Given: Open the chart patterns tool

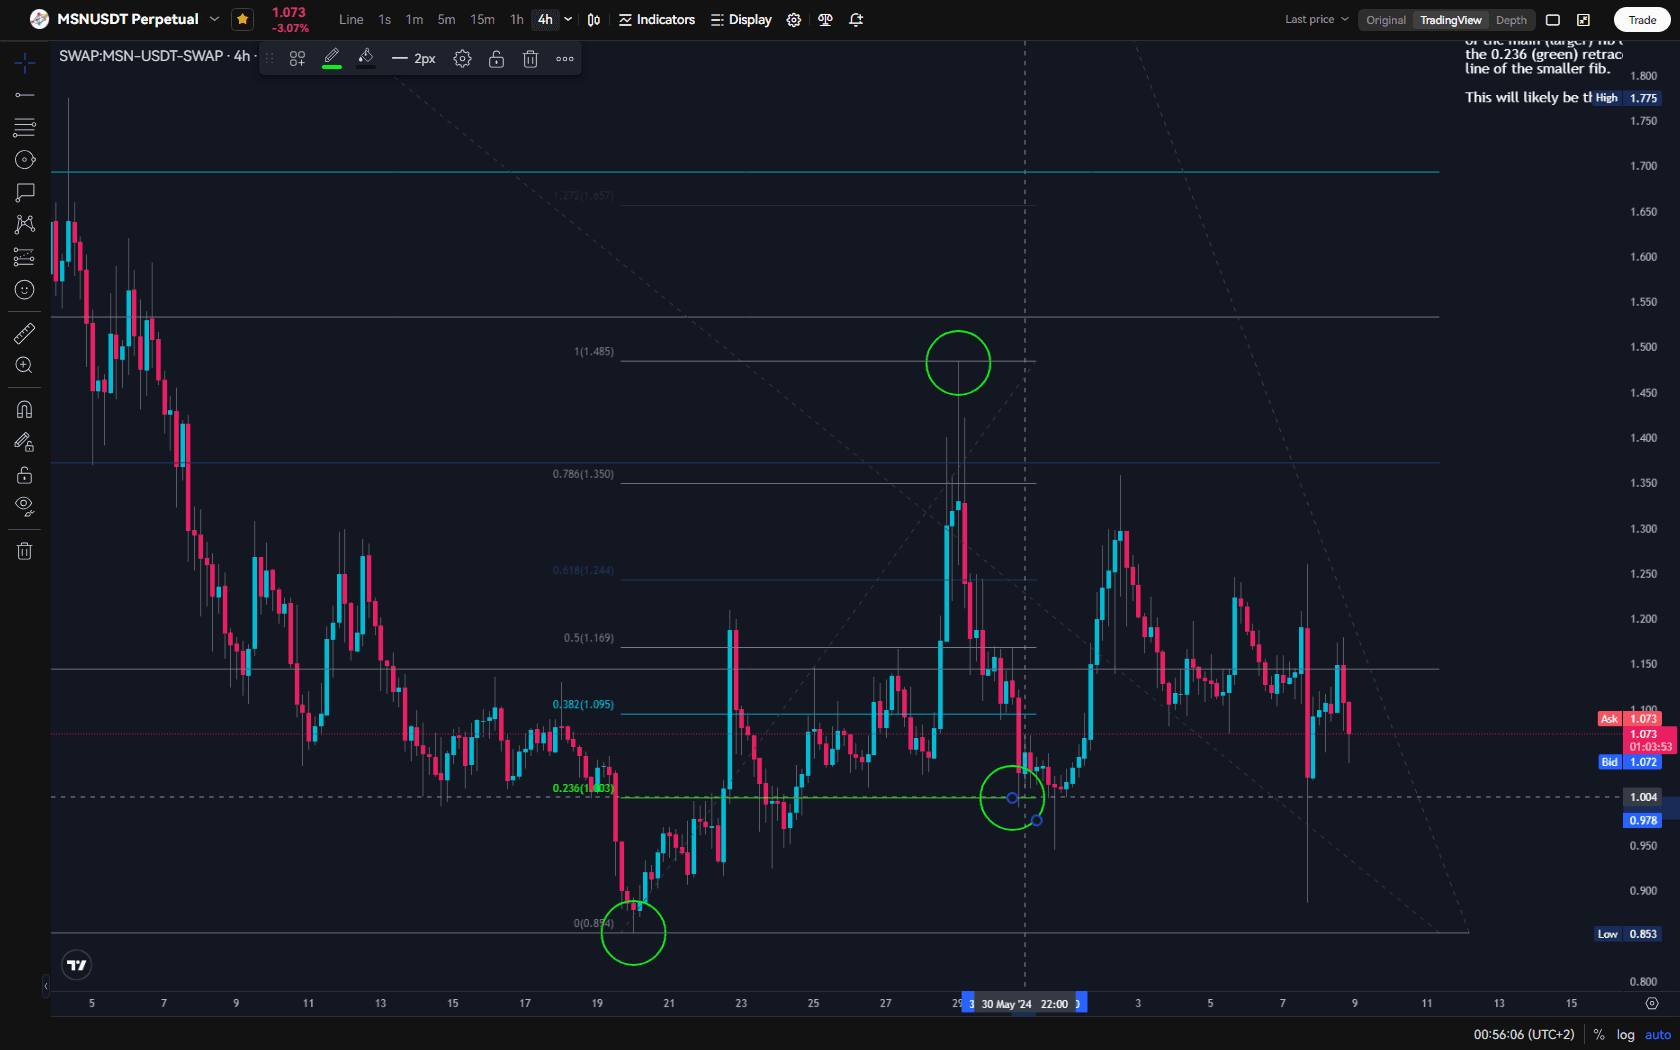Looking at the screenshot, I should tap(25, 224).
